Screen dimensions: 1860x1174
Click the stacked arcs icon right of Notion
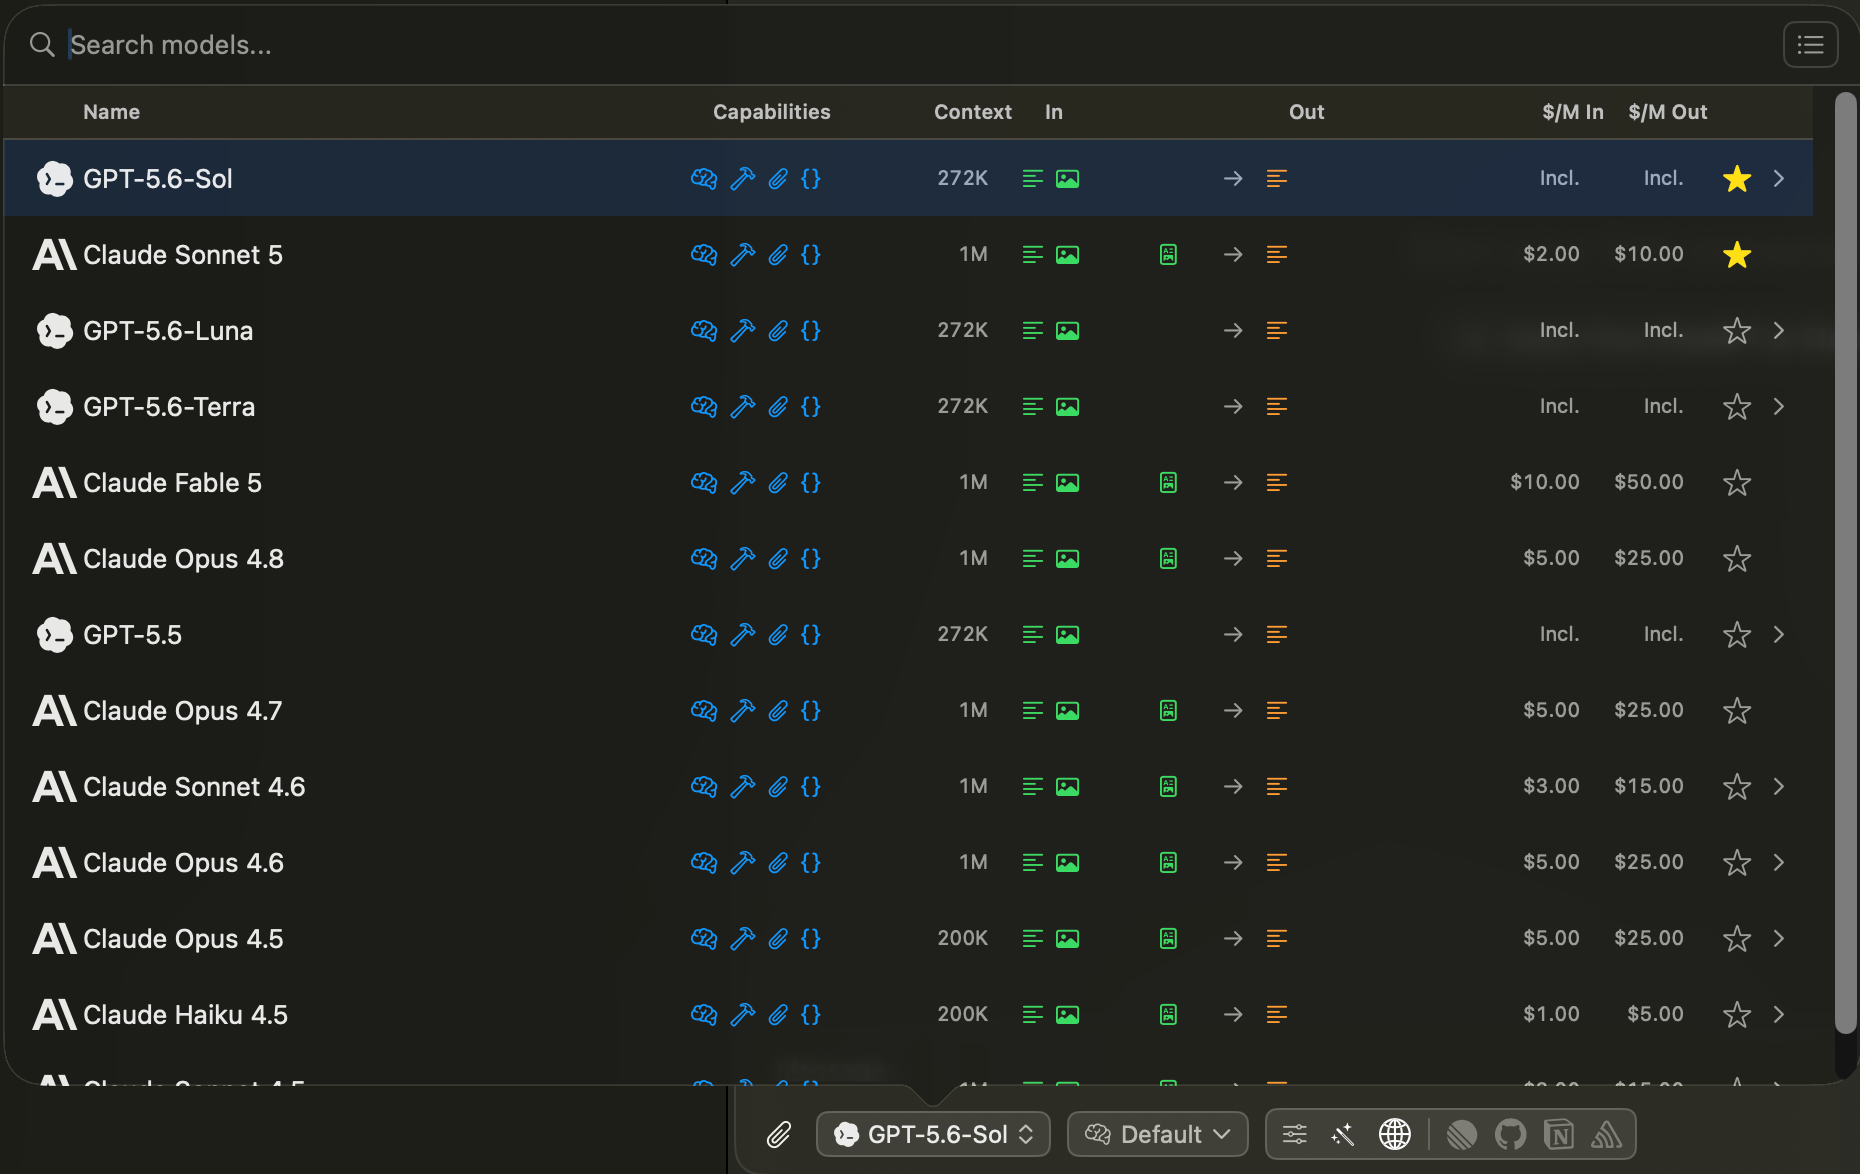pos(1606,1134)
